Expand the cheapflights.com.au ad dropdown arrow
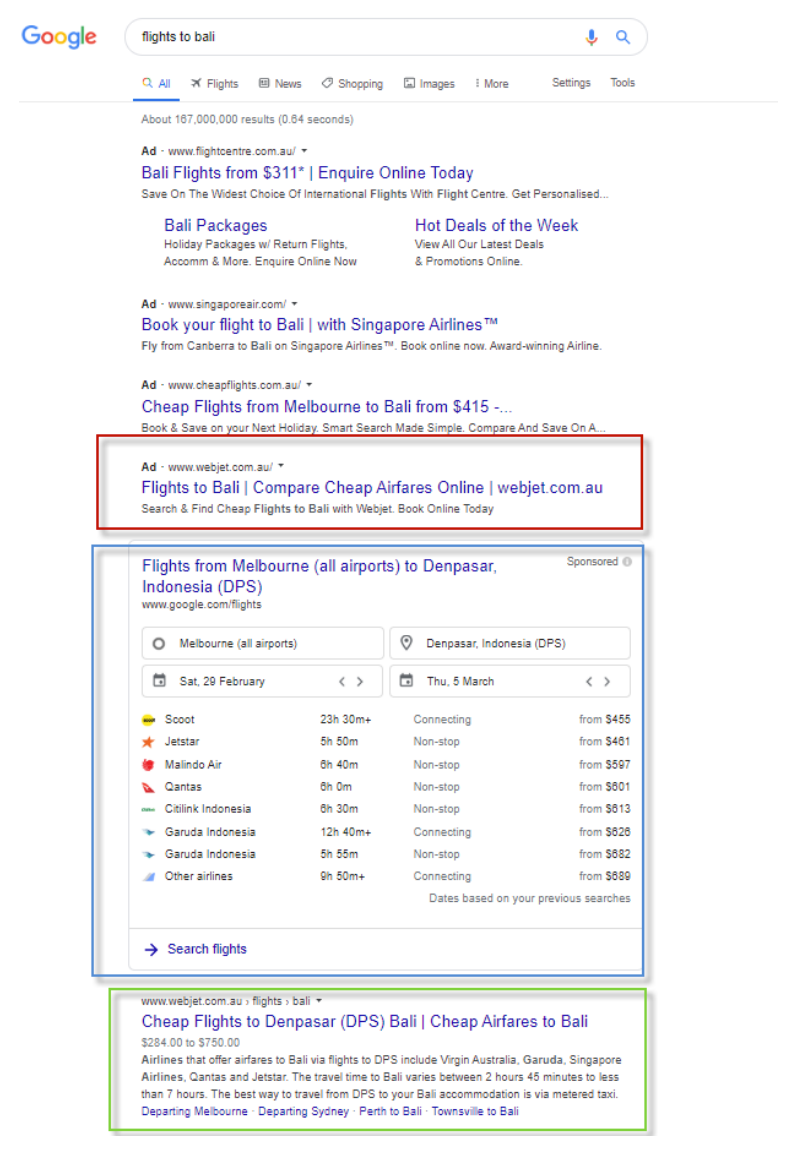This screenshot has height=1162, width=788. pos(309,385)
